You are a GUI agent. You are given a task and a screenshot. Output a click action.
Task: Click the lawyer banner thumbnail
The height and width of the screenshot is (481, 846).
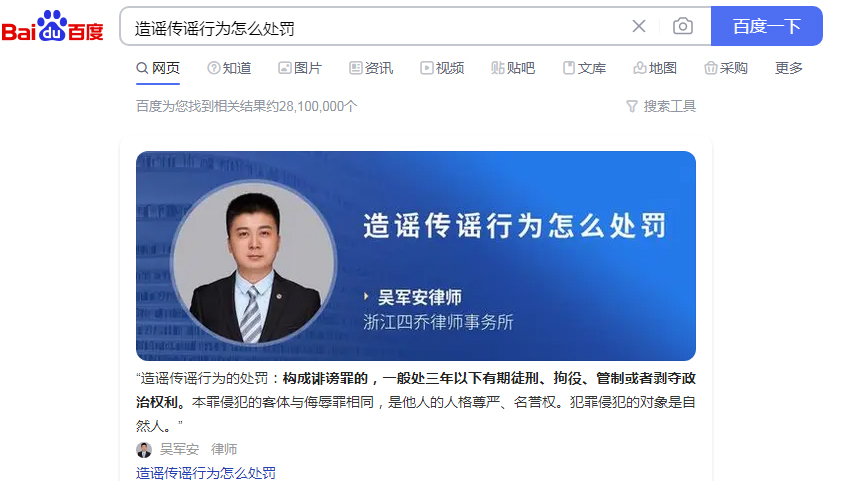click(415, 256)
